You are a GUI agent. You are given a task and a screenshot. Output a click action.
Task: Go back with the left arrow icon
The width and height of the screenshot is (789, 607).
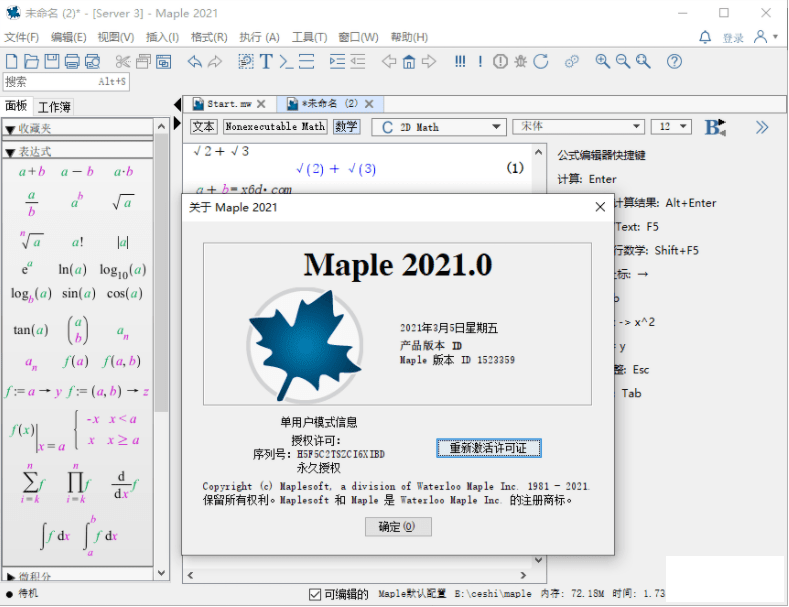(x=388, y=61)
